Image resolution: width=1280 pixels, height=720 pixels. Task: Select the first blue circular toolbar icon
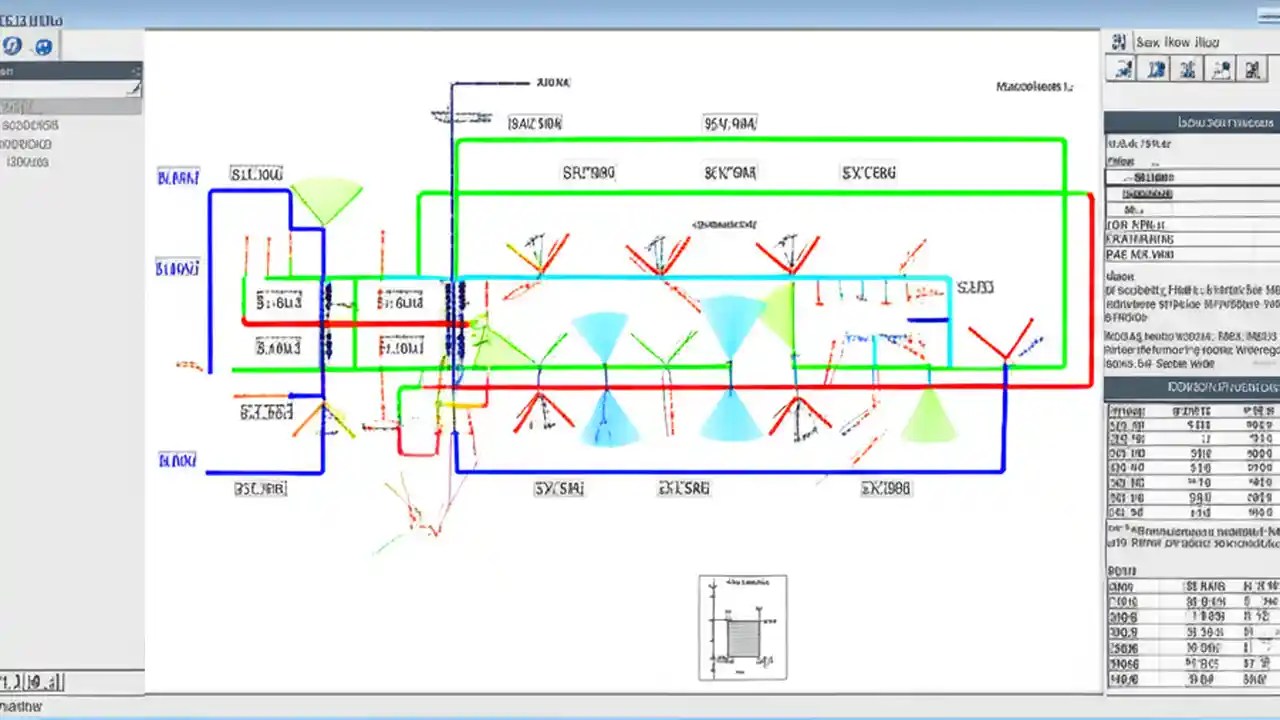tap(12, 45)
